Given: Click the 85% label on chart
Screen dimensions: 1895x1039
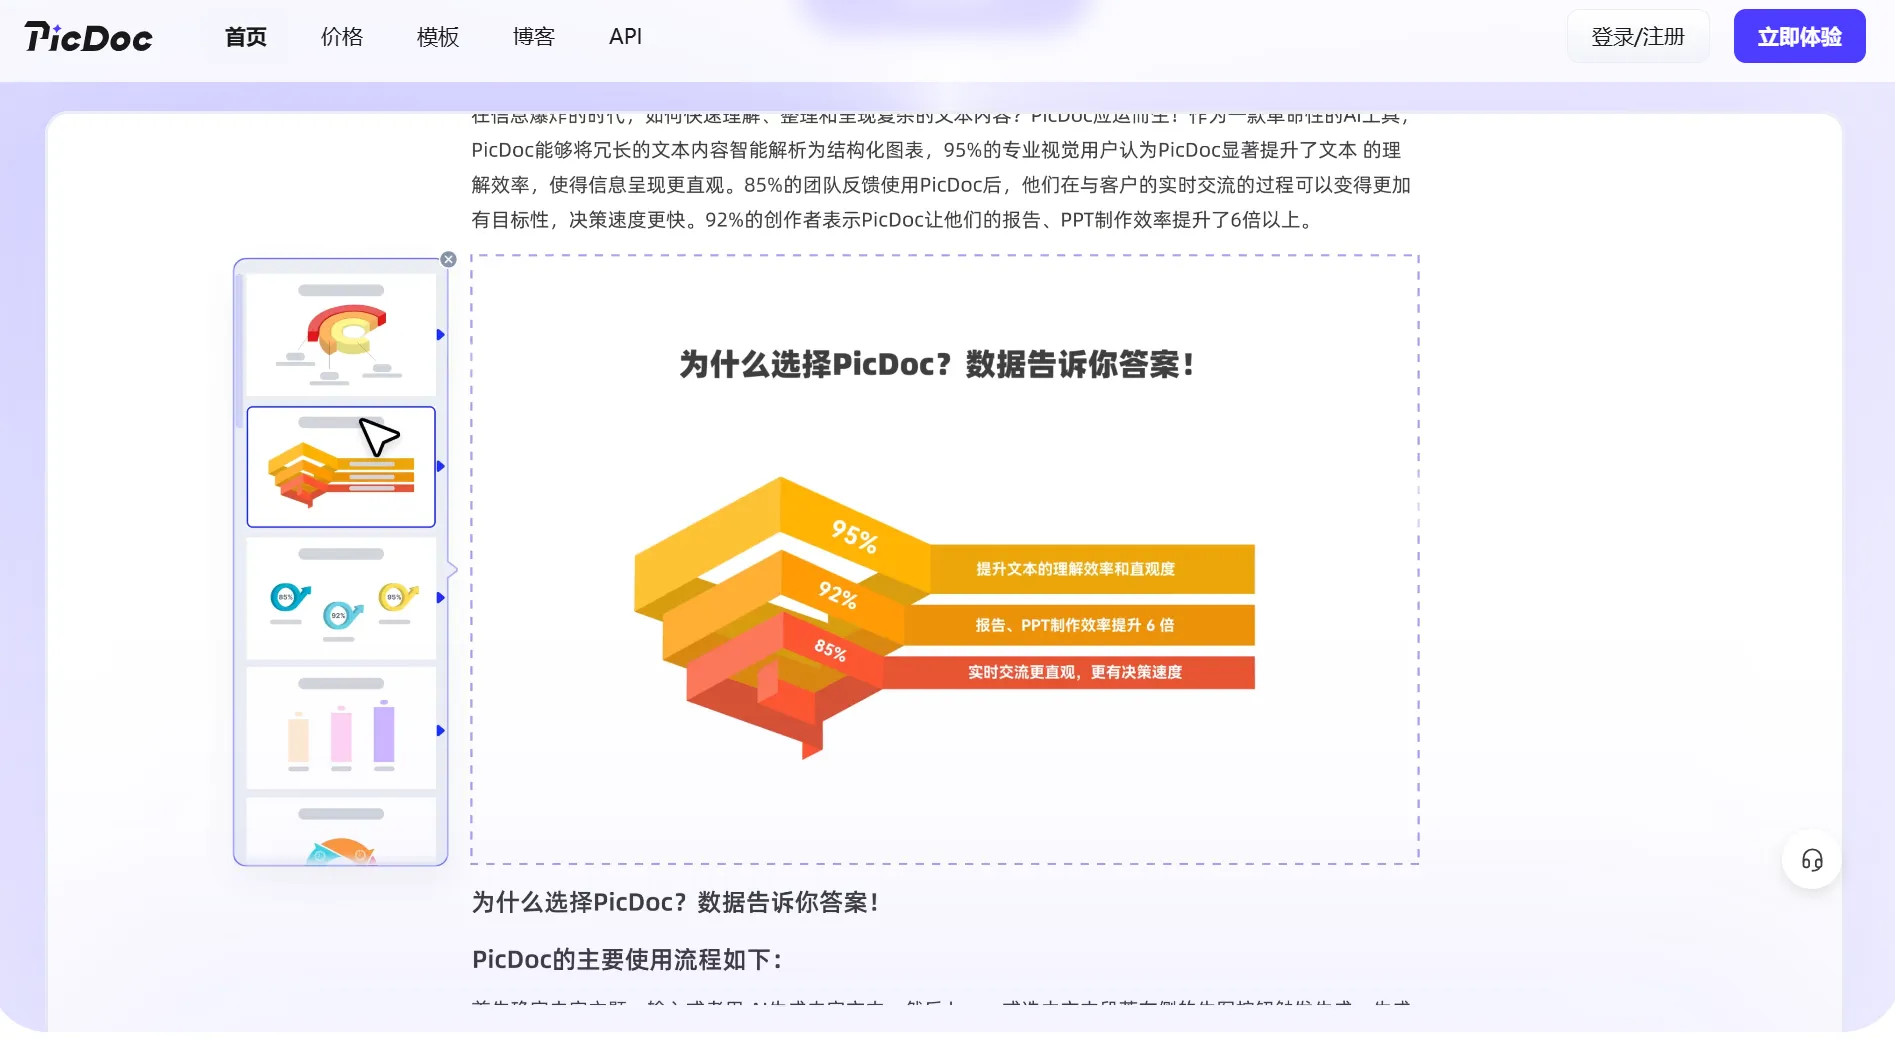Looking at the screenshot, I should click(x=830, y=650).
